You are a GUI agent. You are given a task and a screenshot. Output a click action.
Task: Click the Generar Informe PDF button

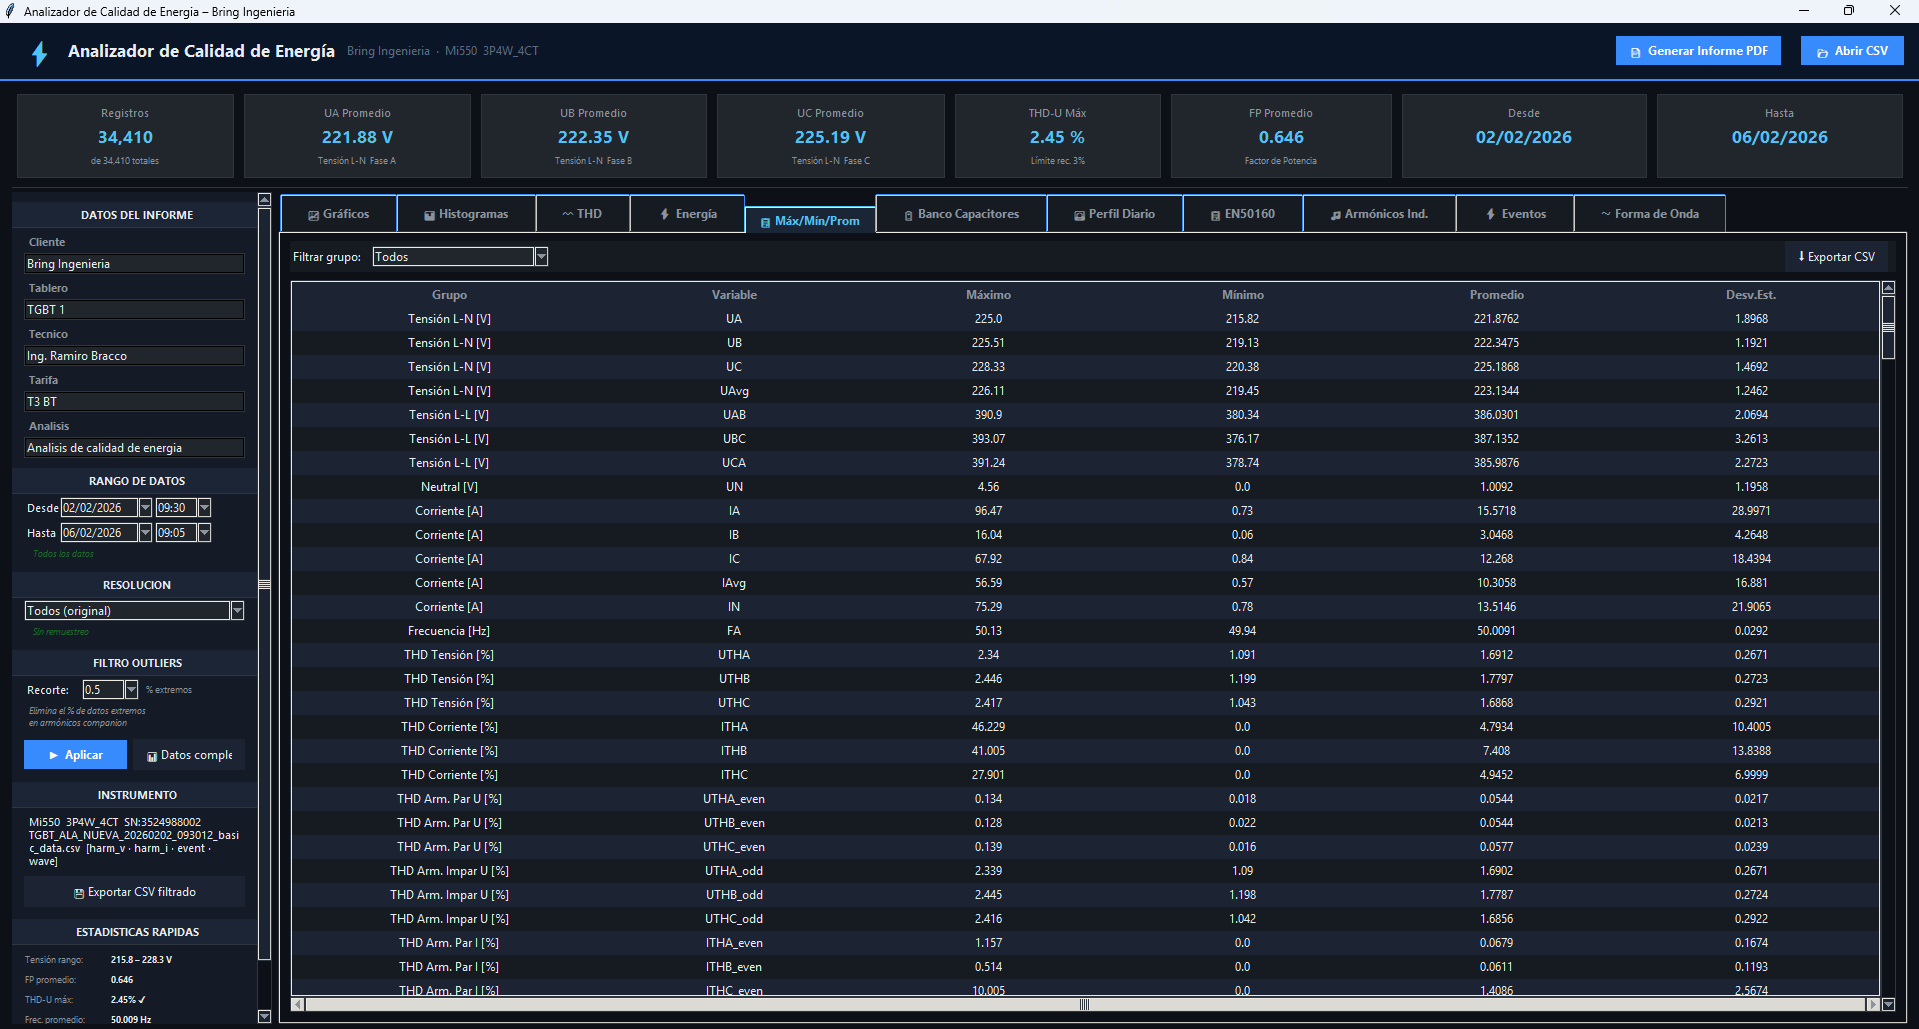click(x=1697, y=51)
